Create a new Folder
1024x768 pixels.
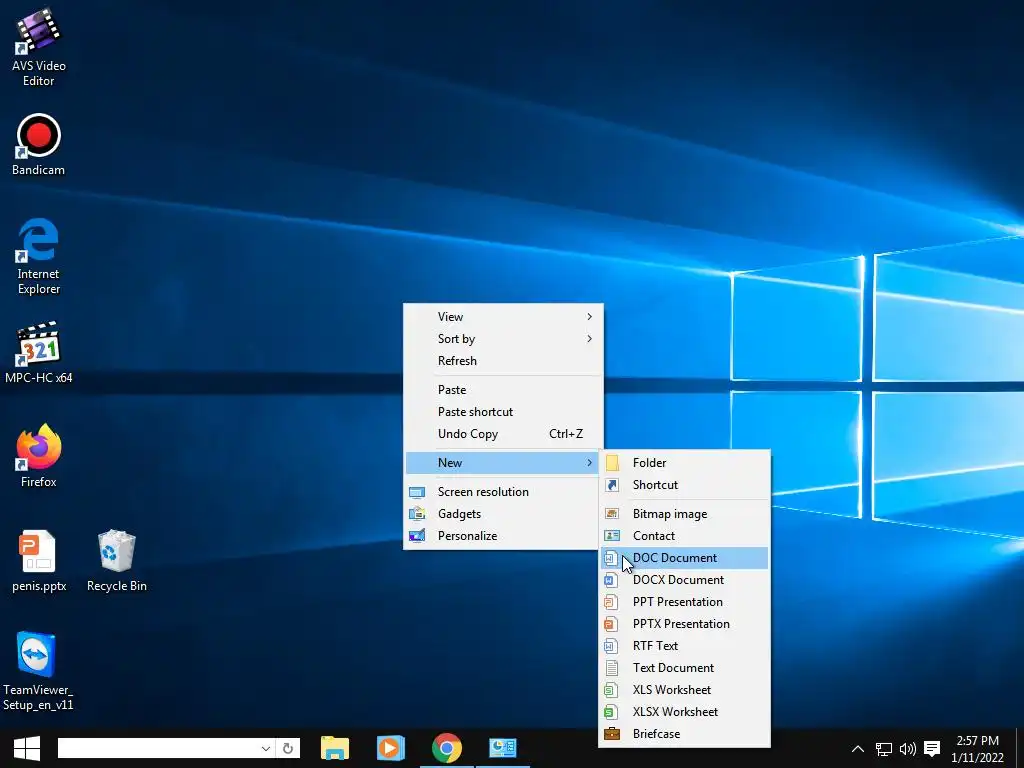click(x=684, y=463)
